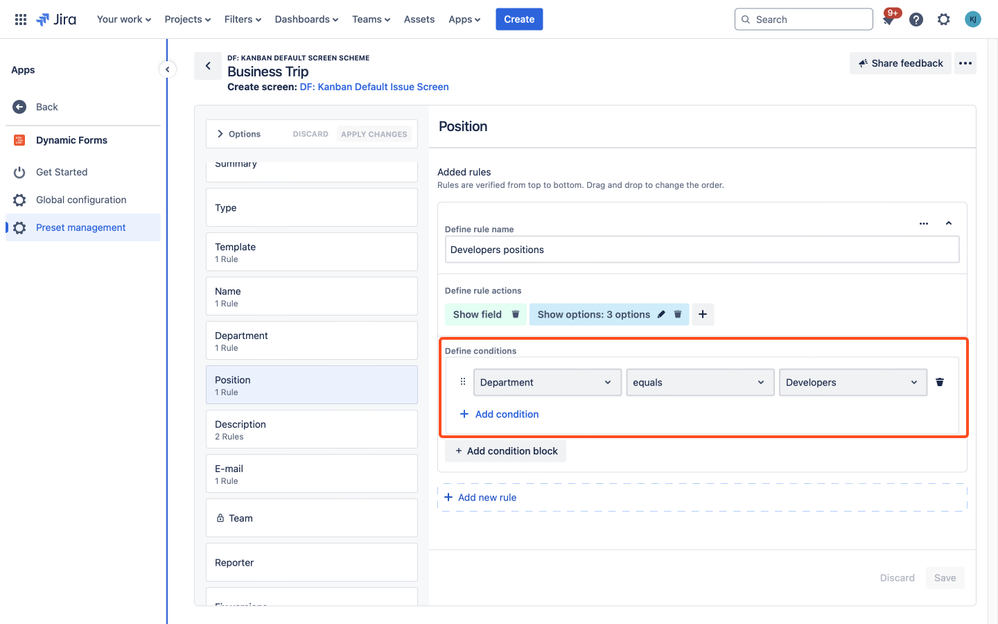The height and width of the screenshot is (624, 998).
Task: Select the Position field row
Action: [311, 385]
